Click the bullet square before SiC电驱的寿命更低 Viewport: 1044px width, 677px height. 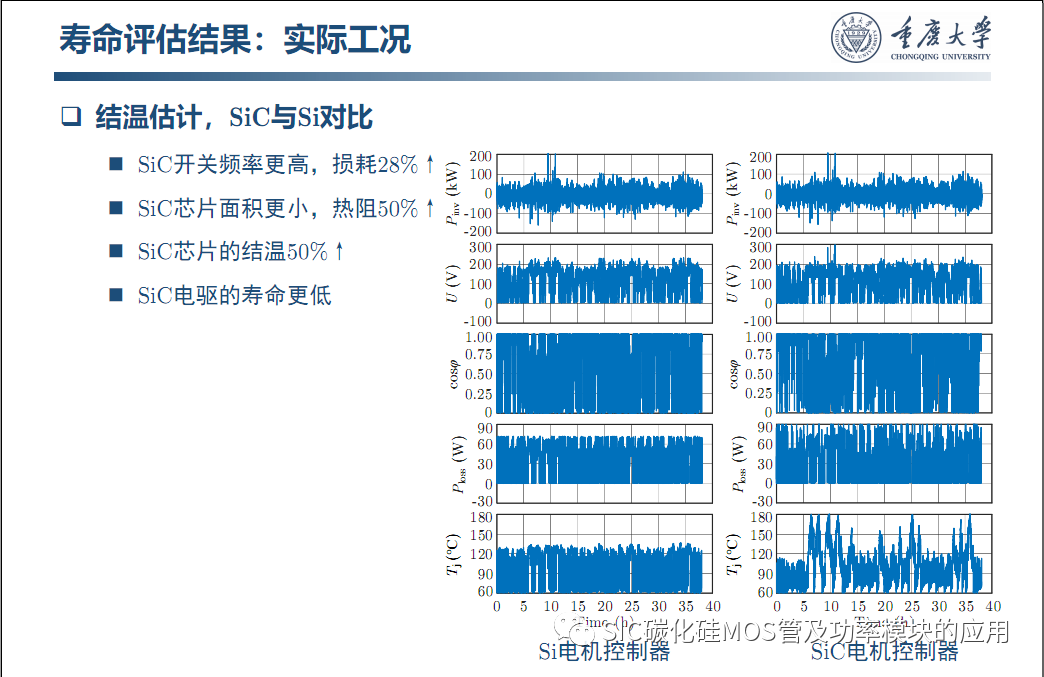point(115,295)
